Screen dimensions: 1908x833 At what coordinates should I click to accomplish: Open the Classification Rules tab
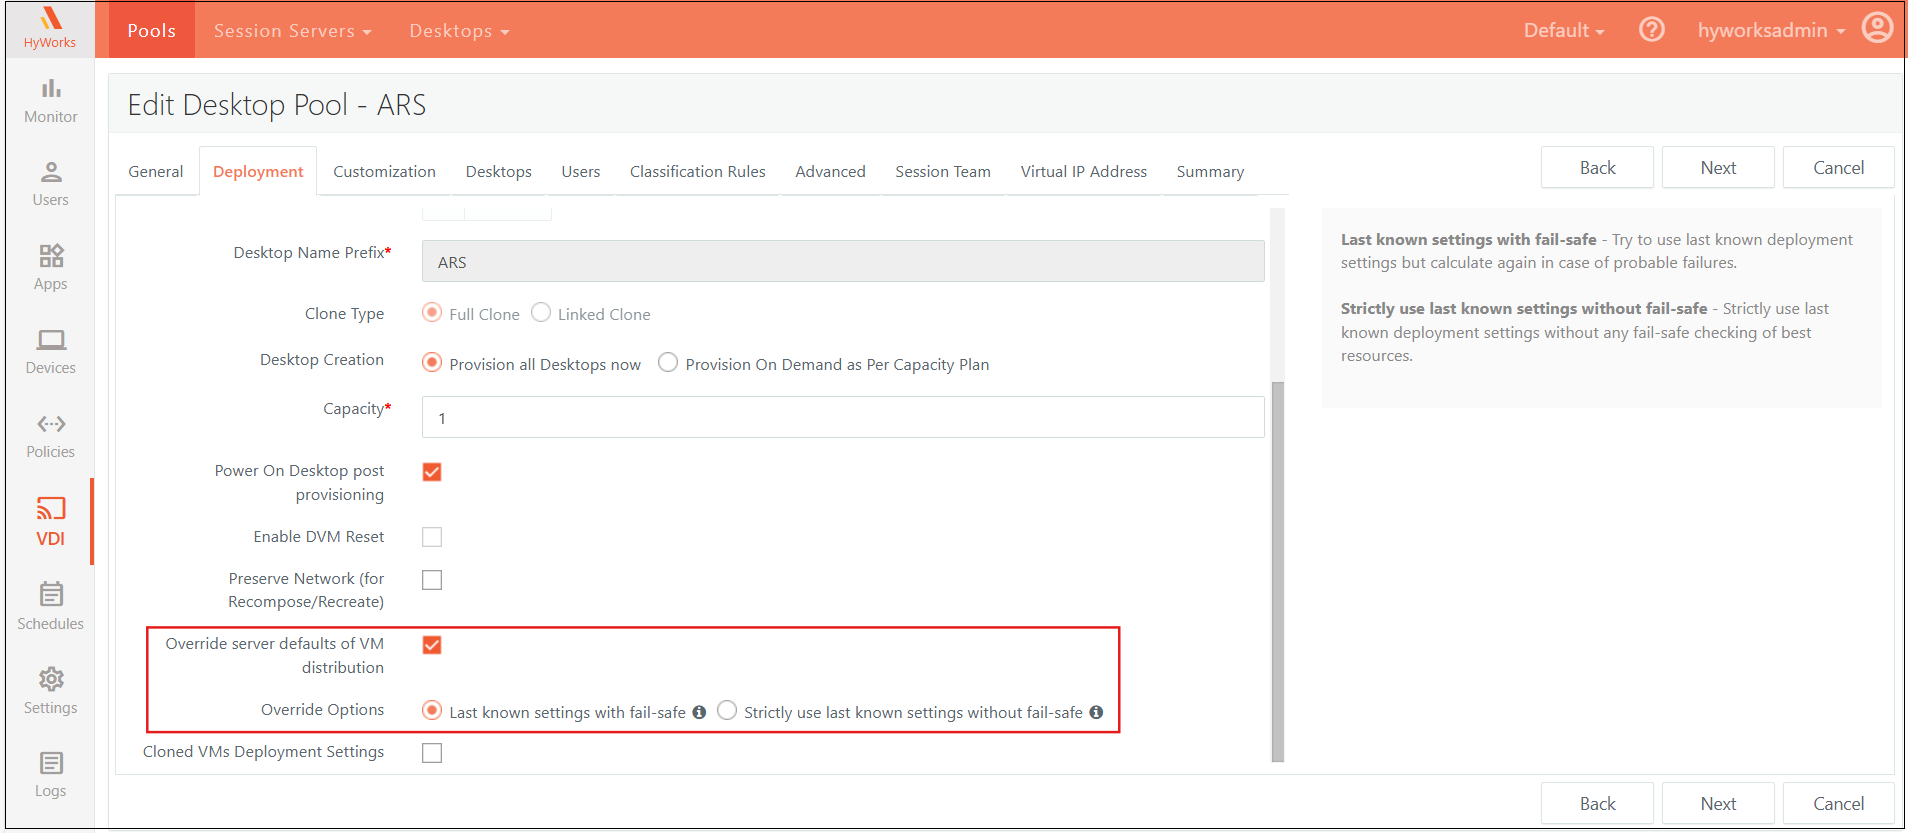[x=697, y=172]
